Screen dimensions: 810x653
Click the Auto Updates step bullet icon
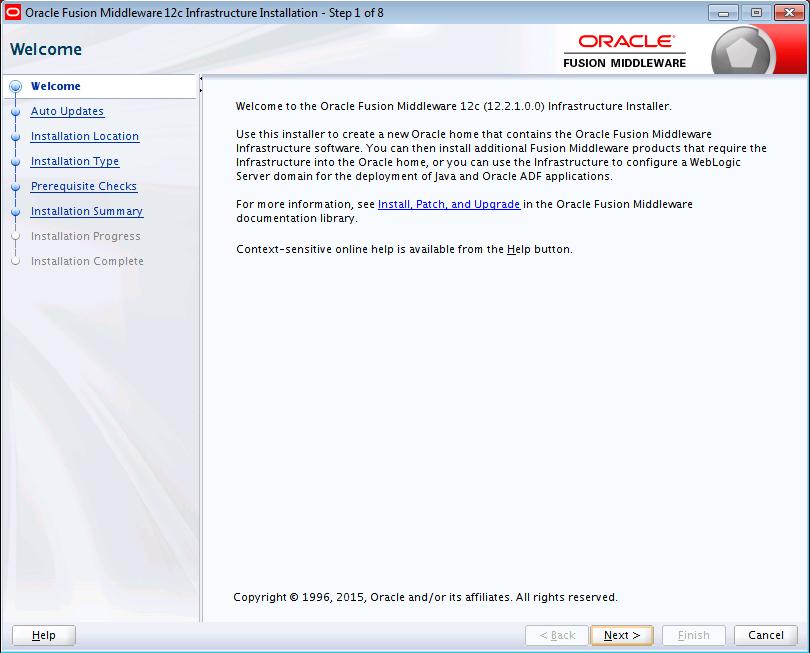15,112
